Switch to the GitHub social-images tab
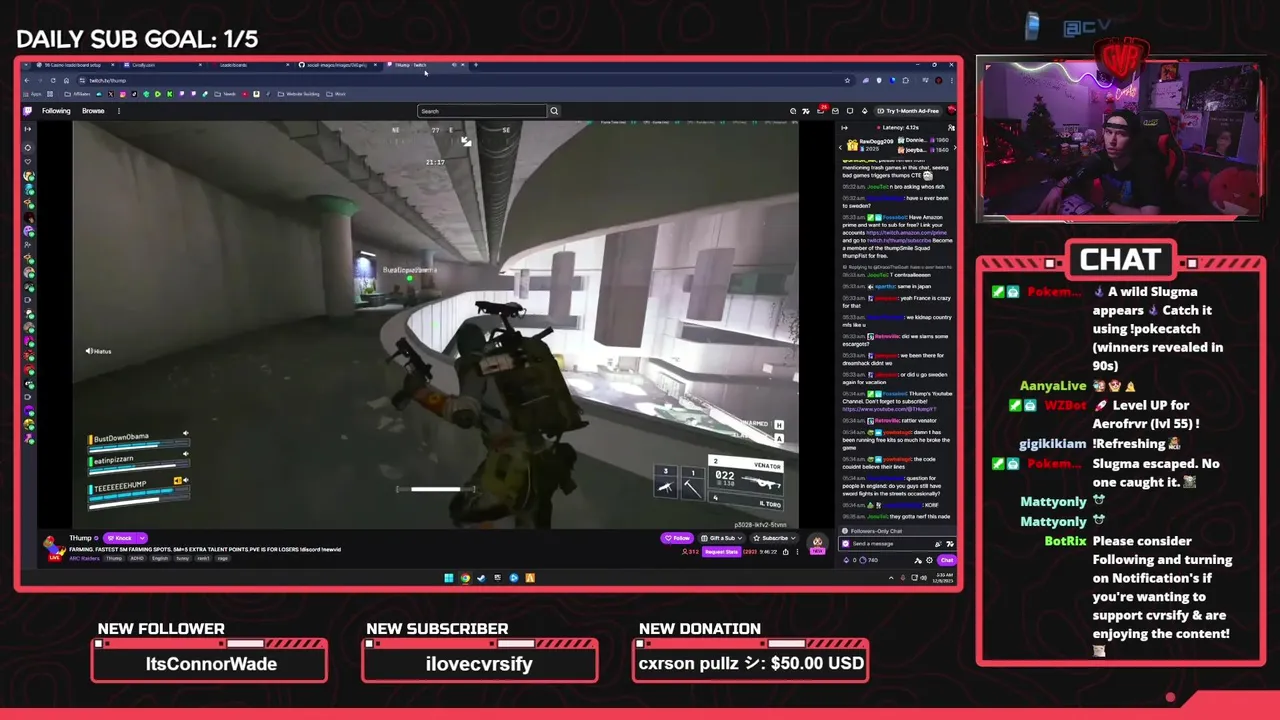Viewport: 1280px width, 720px height. point(339,65)
